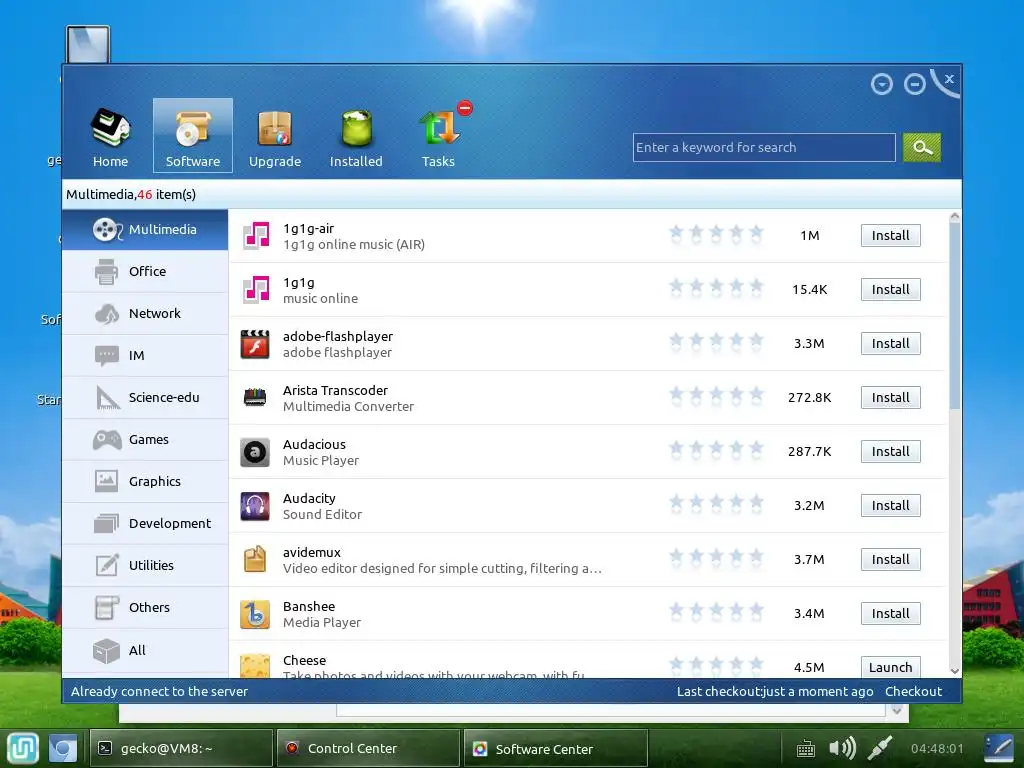This screenshot has width=1024, height=768.
Task: Click the show desktop pen icon
Action: pos(999,748)
